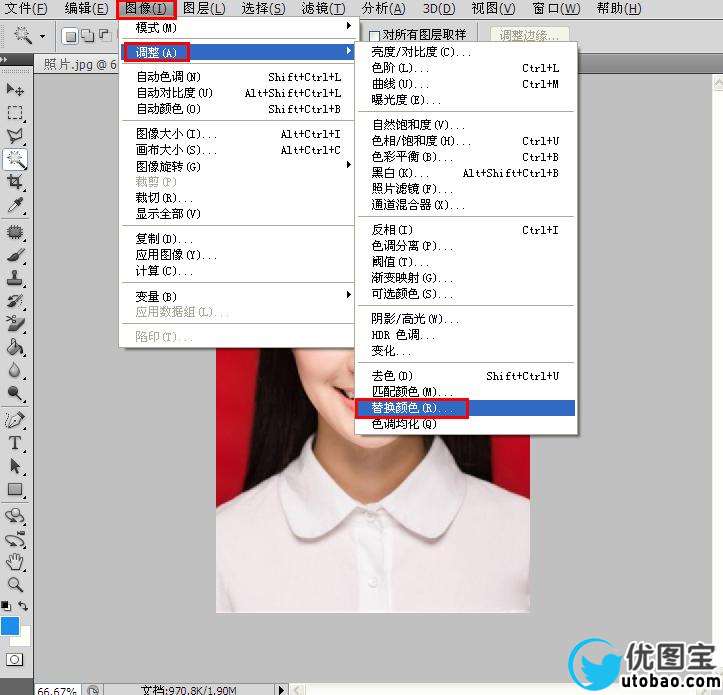The height and width of the screenshot is (695, 723).
Task: Select the Brush tool
Action: [x=15, y=255]
